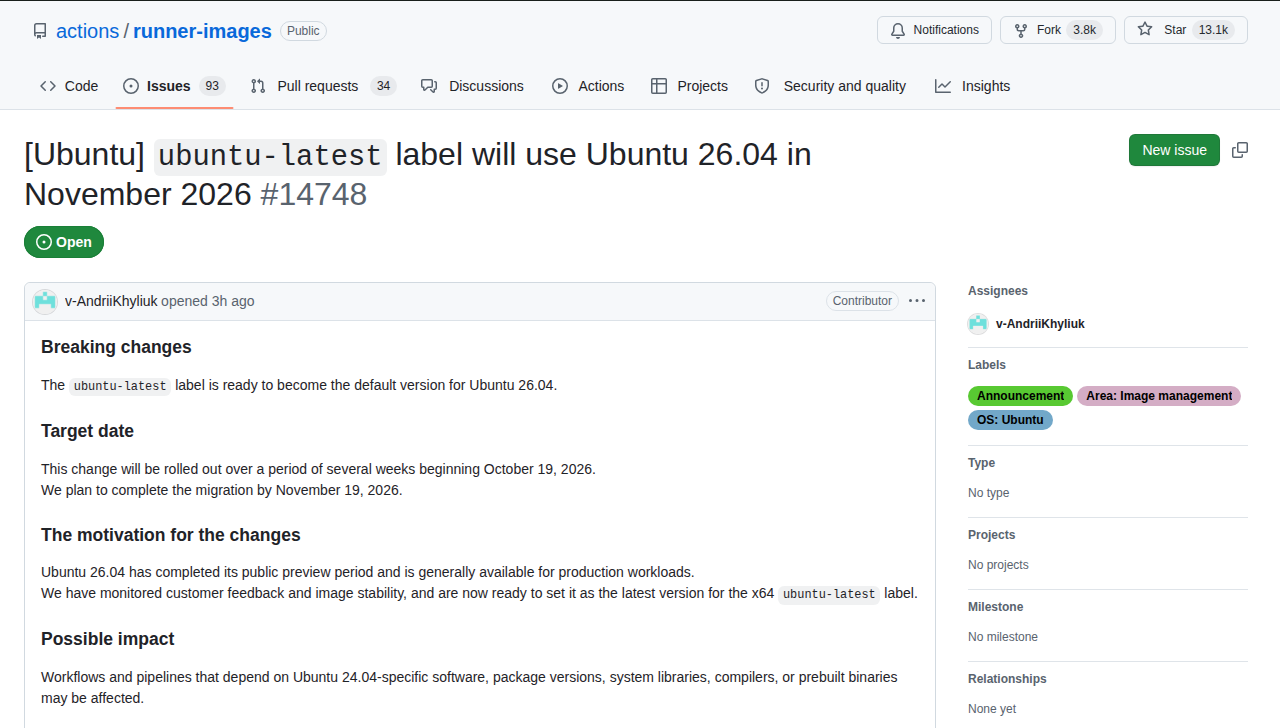This screenshot has width=1280, height=728.
Task: Click the Insights graph icon
Action: (943, 86)
